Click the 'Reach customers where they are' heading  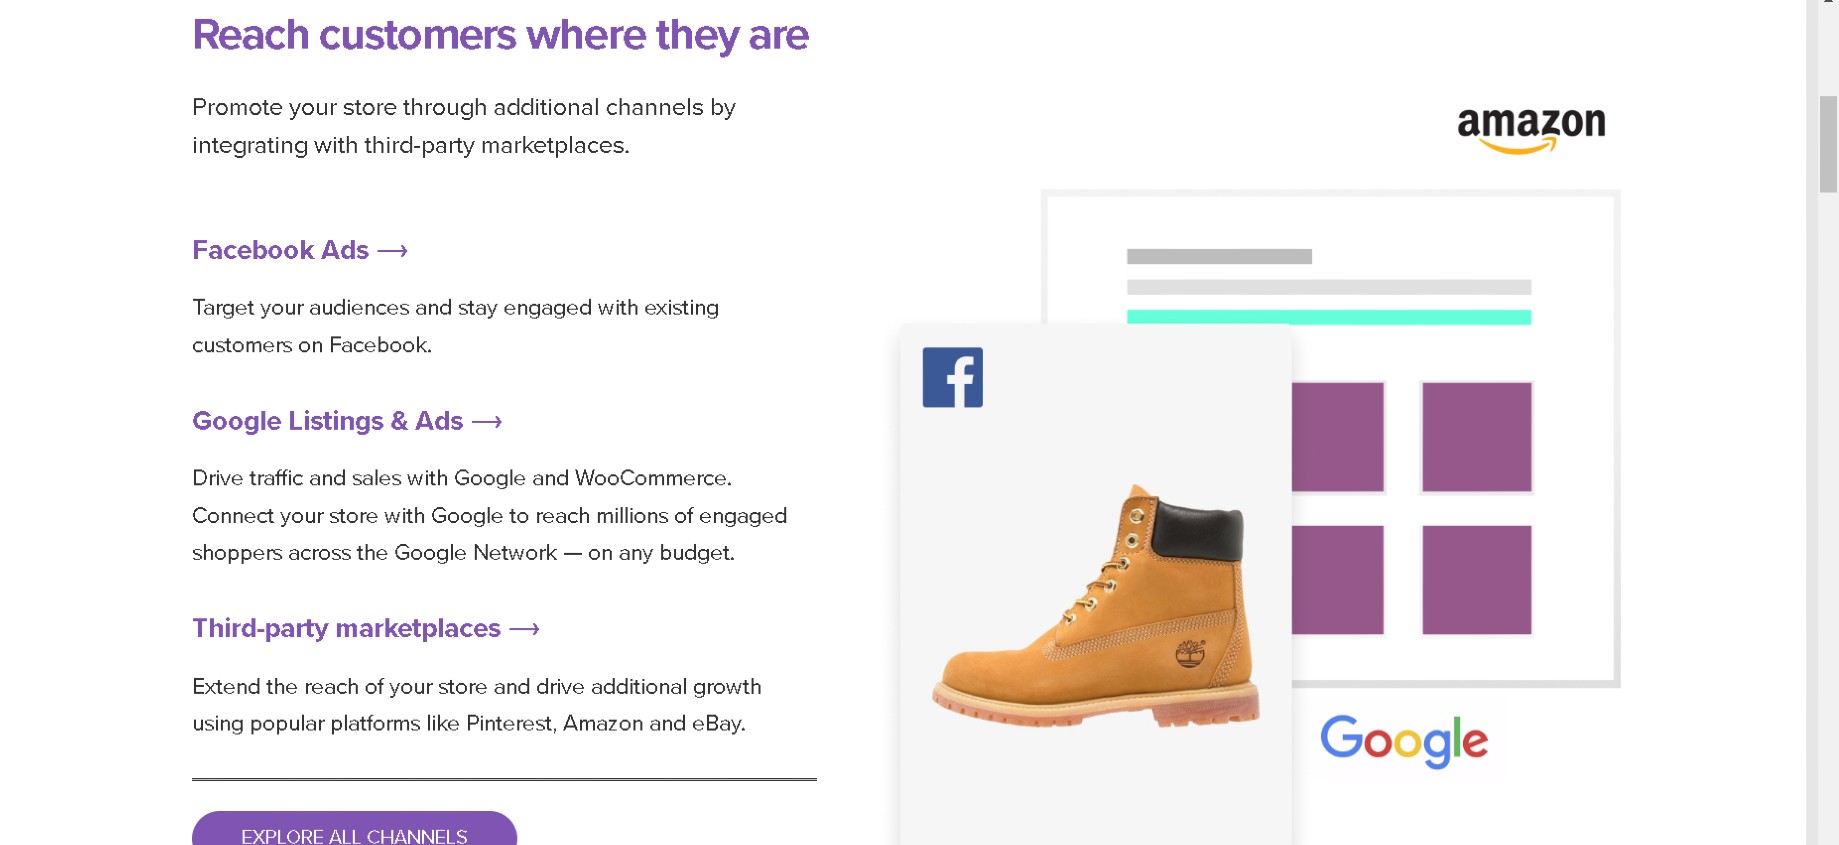(500, 35)
